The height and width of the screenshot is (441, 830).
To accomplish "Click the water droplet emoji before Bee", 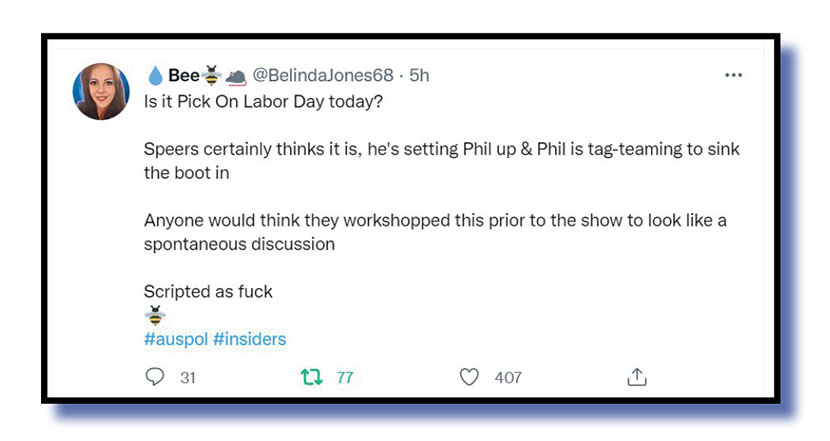I will [155, 76].
